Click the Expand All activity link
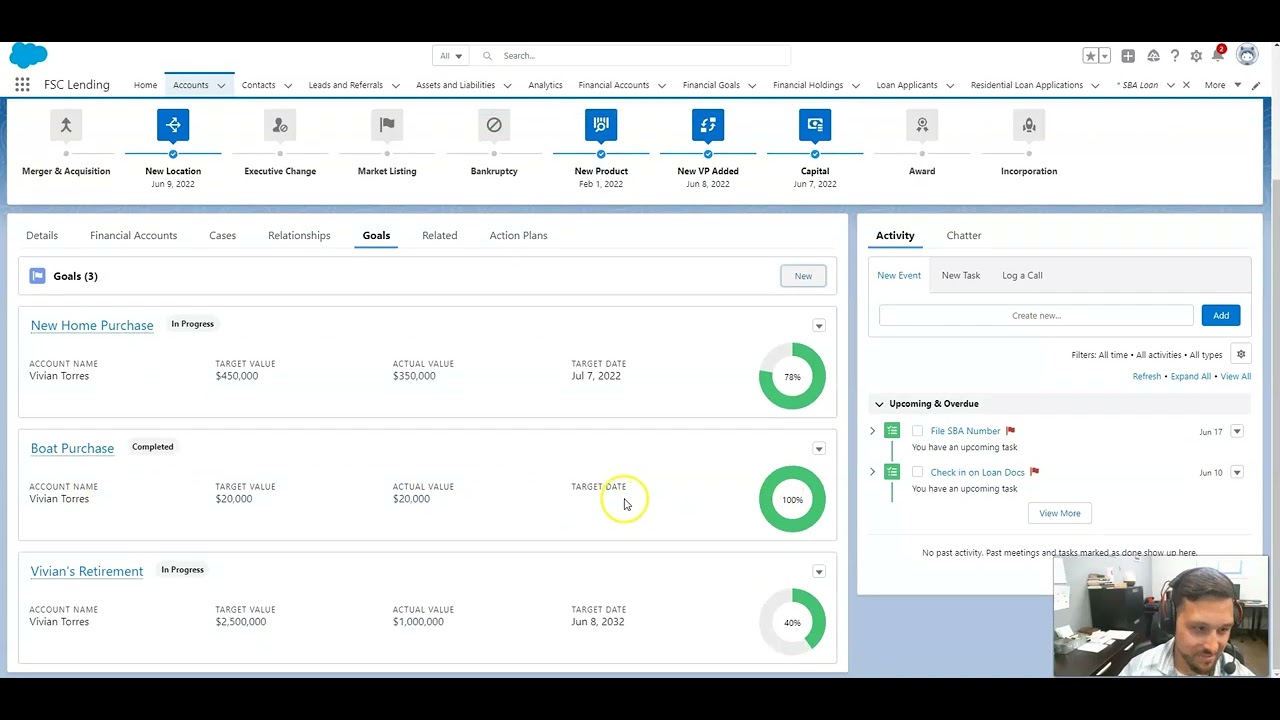 tap(1191, 376)
